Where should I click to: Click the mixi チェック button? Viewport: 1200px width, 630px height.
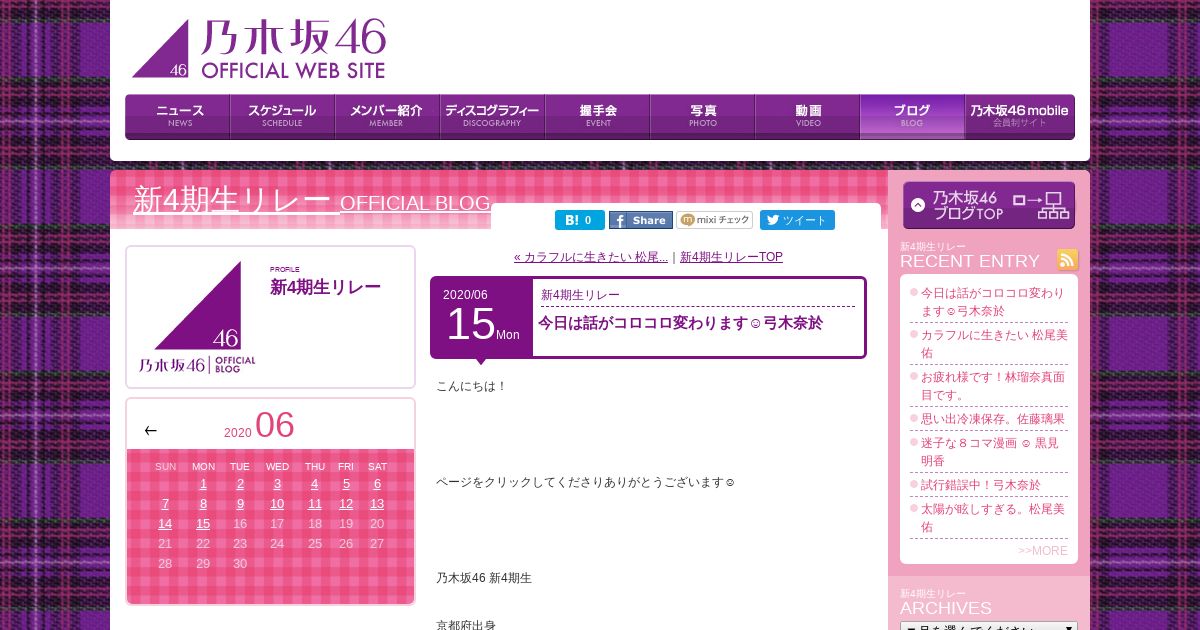714,220
